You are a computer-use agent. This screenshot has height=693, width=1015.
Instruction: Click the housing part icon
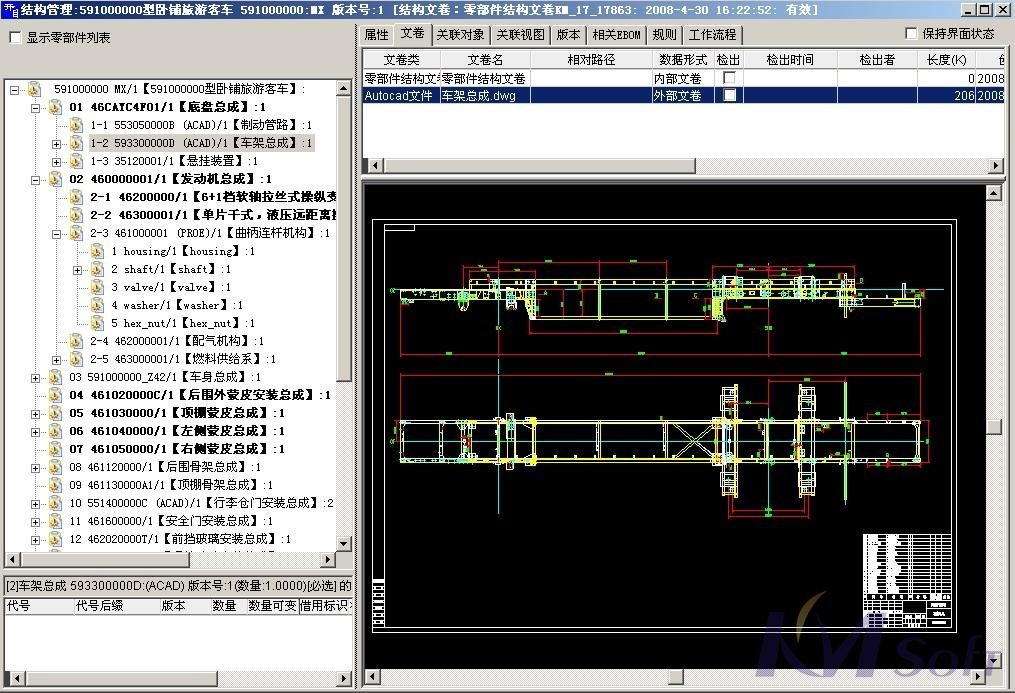[x=97, y=251]
